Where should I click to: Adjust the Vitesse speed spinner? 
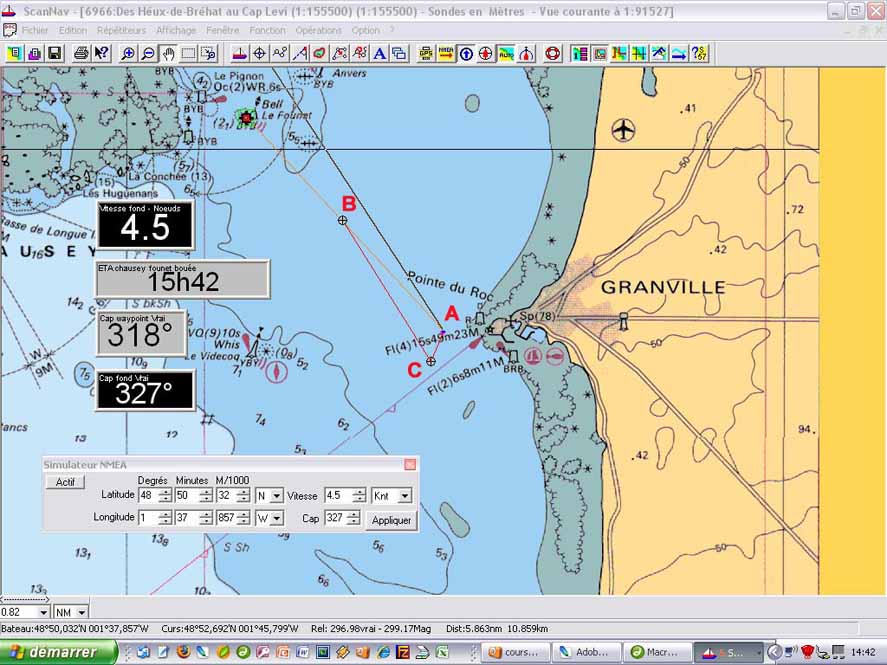(x=359, y=496)
